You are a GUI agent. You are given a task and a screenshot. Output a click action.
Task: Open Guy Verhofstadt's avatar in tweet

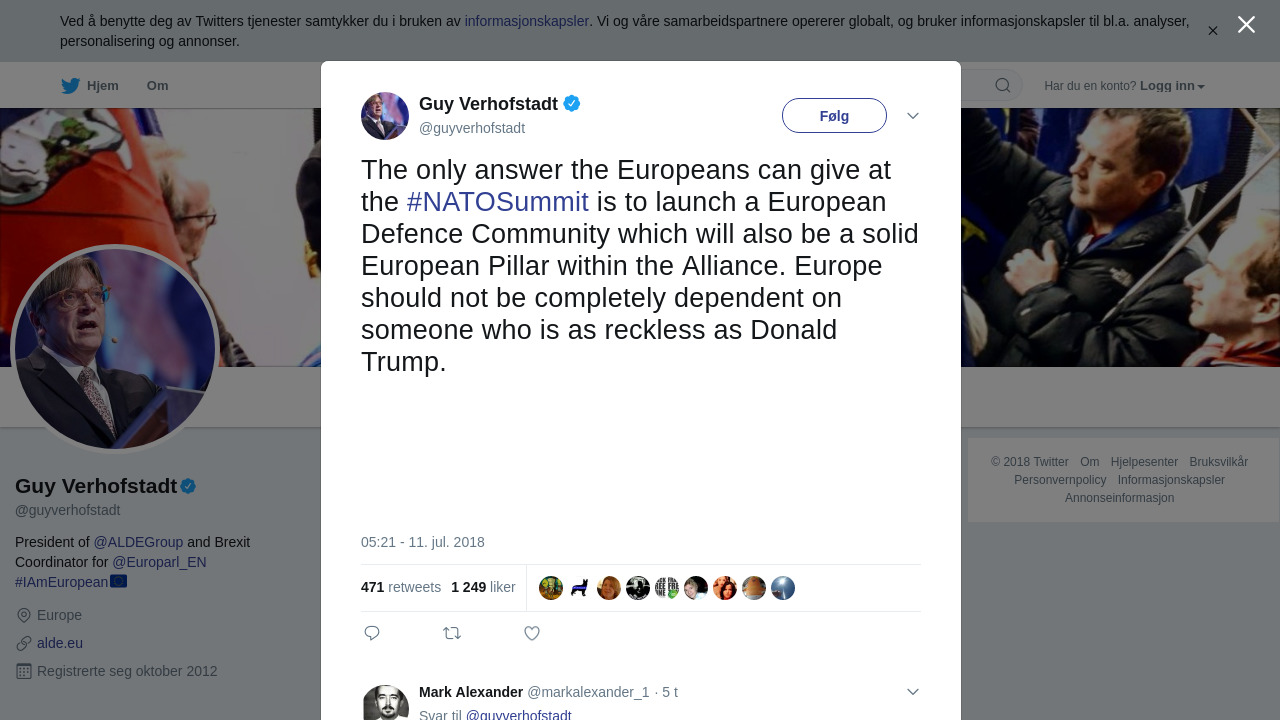[x=385, y=116]
